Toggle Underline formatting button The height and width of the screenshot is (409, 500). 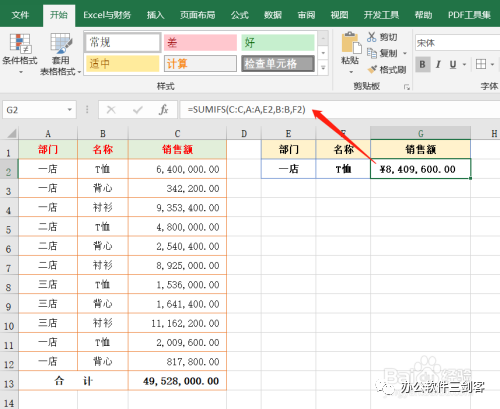[x=453, y=64]
